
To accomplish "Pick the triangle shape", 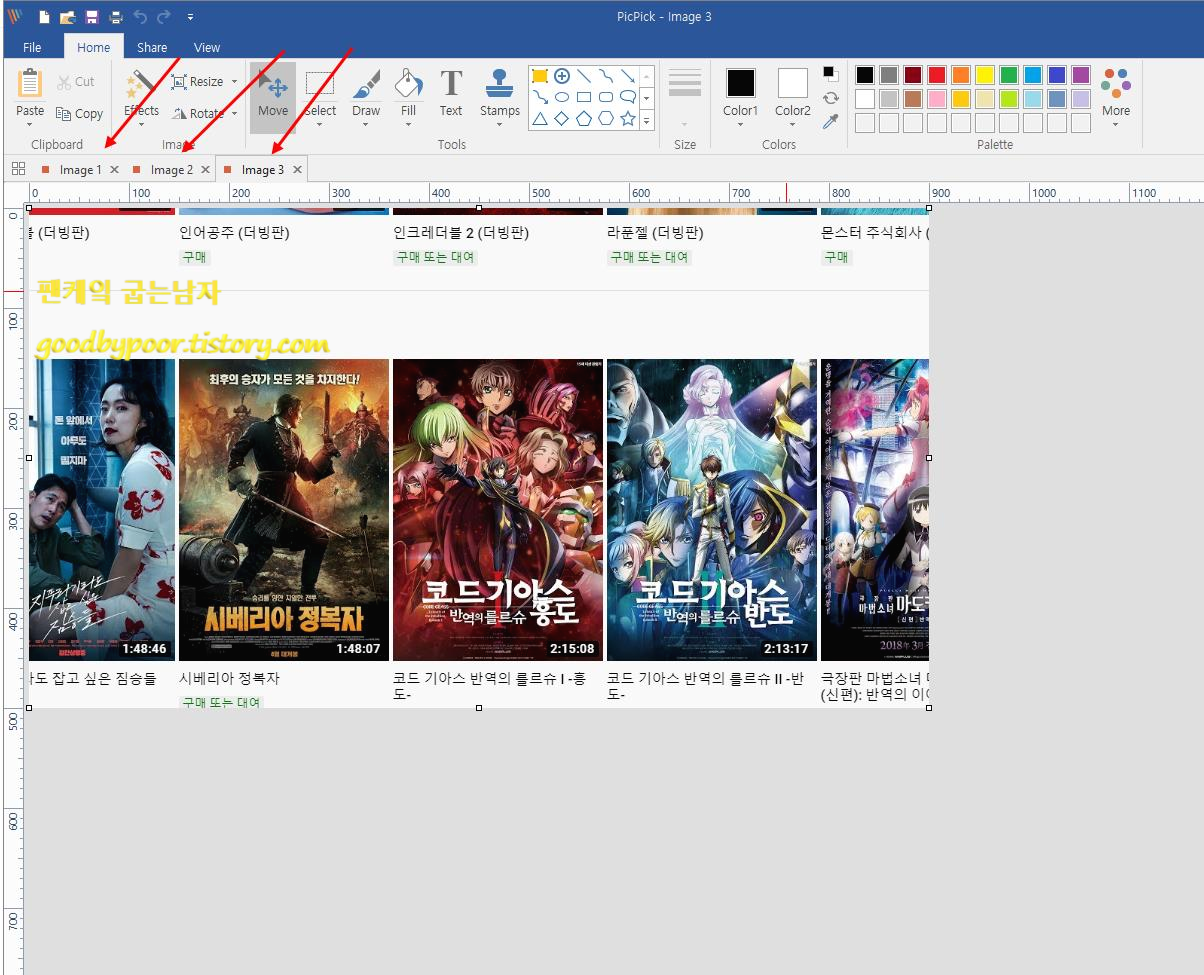I will (x=540, y=118).
